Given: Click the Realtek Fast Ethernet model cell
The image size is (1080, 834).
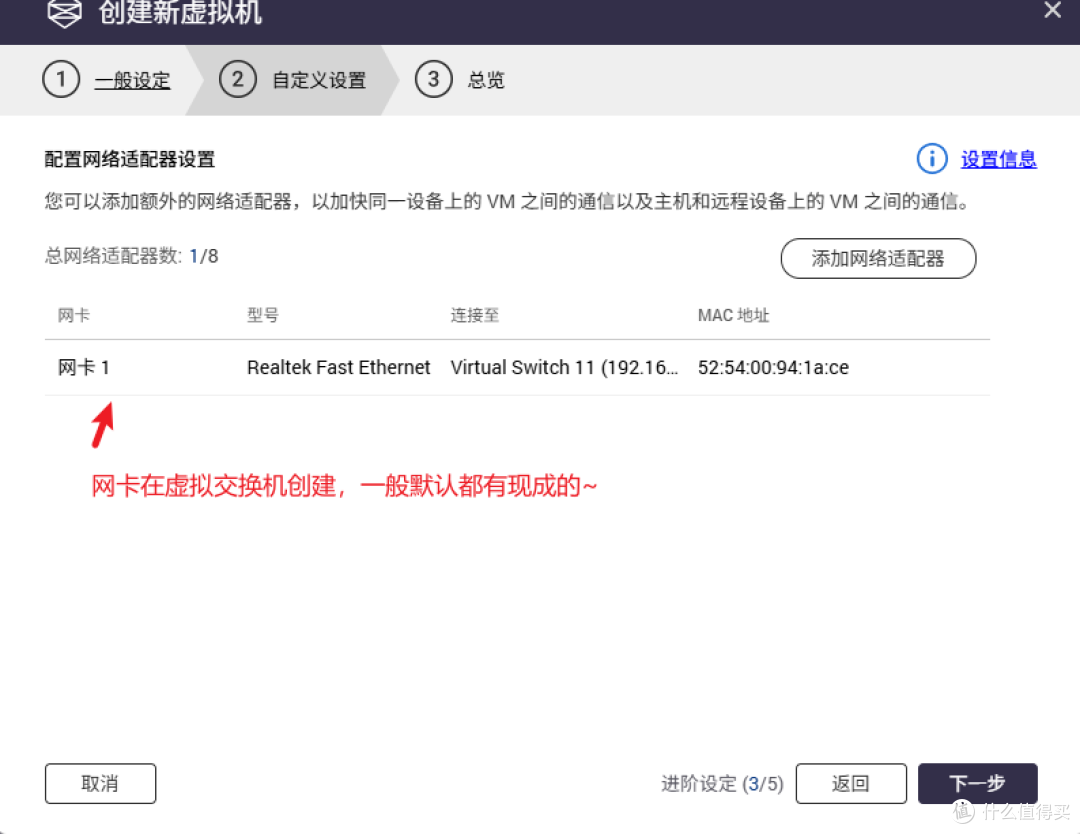Looking at the screenshot, I should [338, 367].
